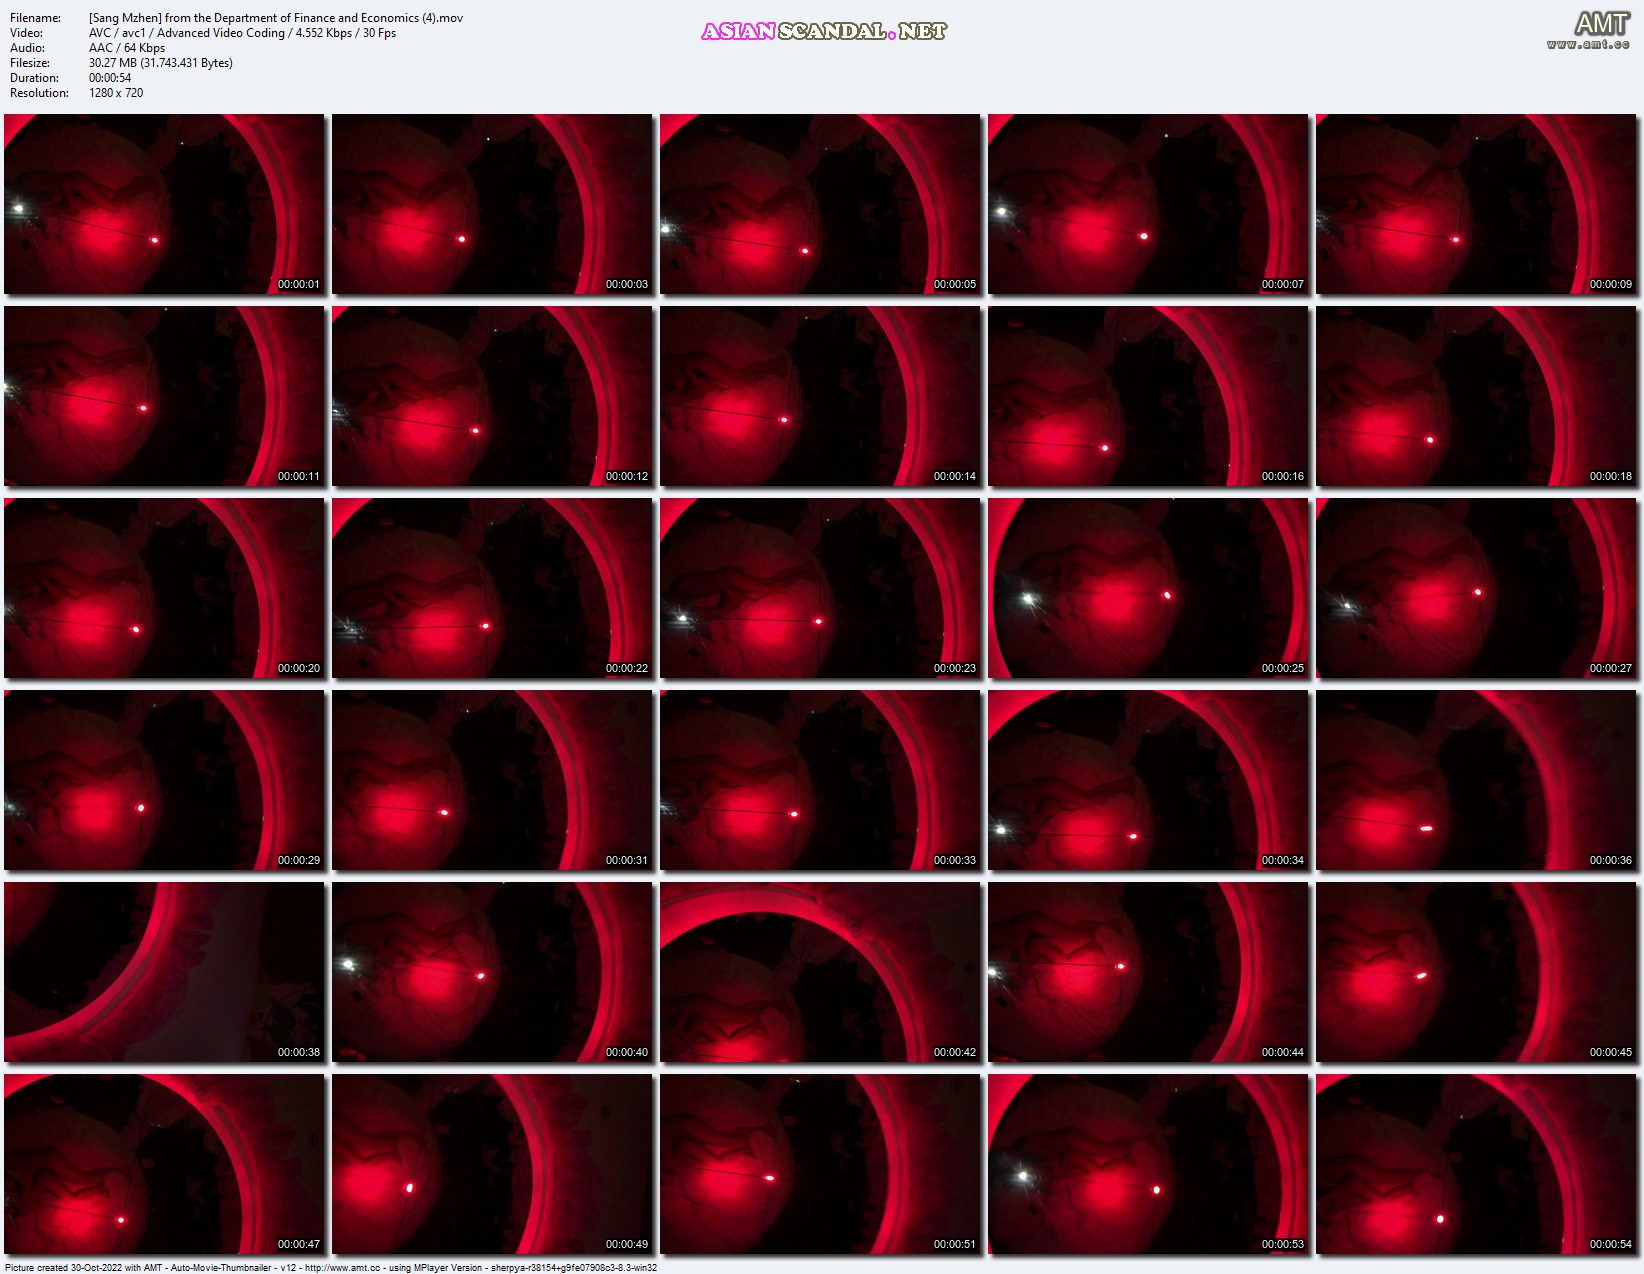Open the thumbnail at 00:00:12
Viewport: 1644px width, 1274px height.
492,396
